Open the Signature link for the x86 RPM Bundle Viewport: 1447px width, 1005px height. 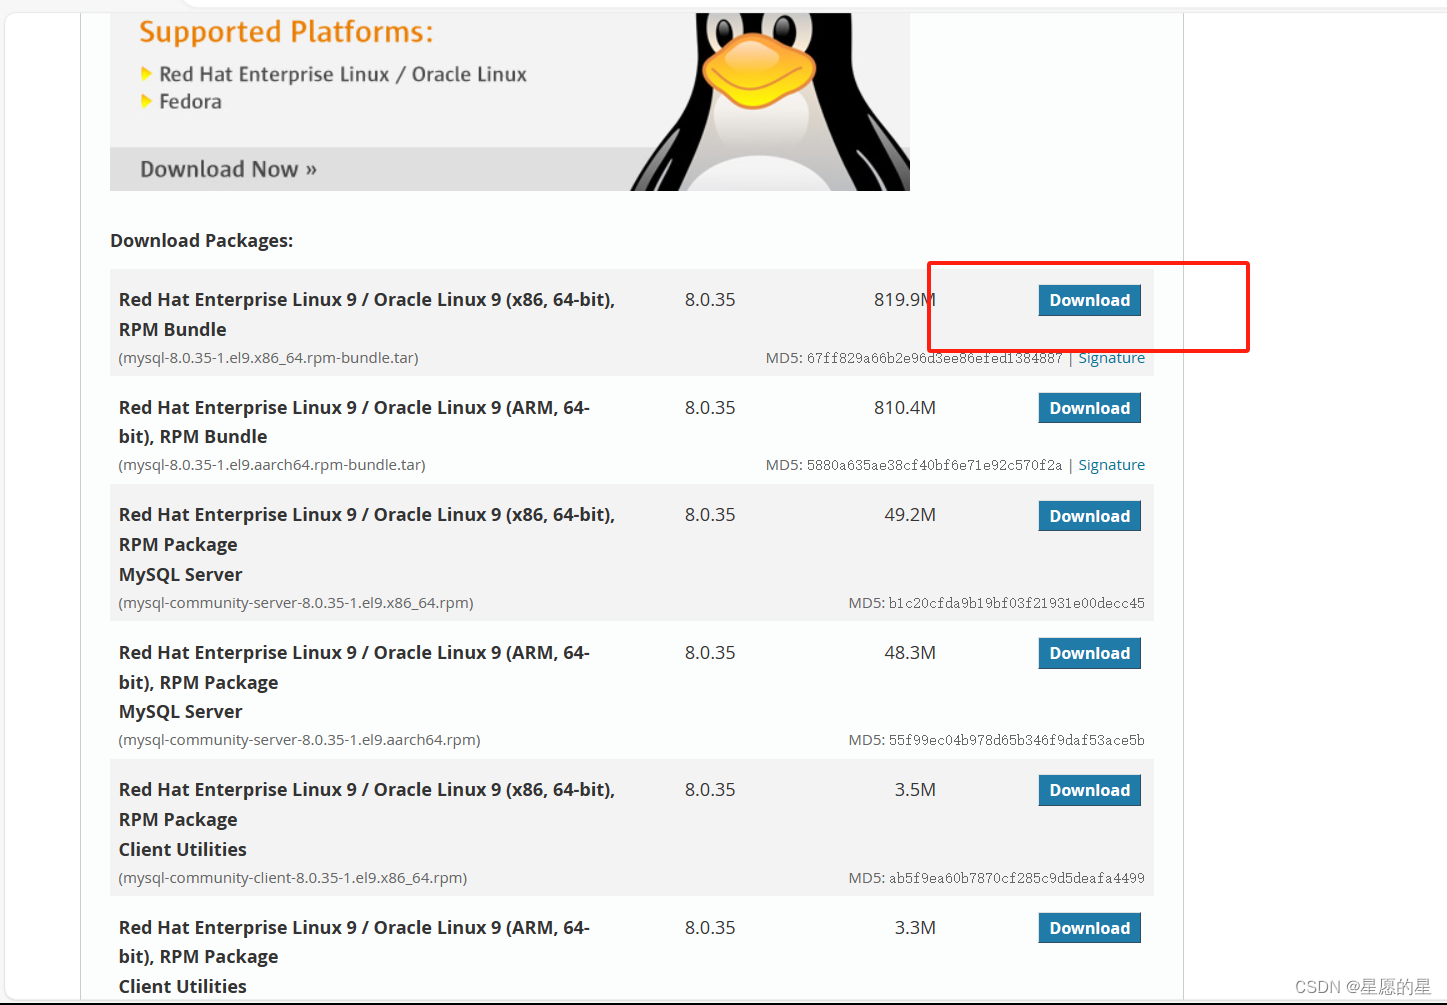1111,357
